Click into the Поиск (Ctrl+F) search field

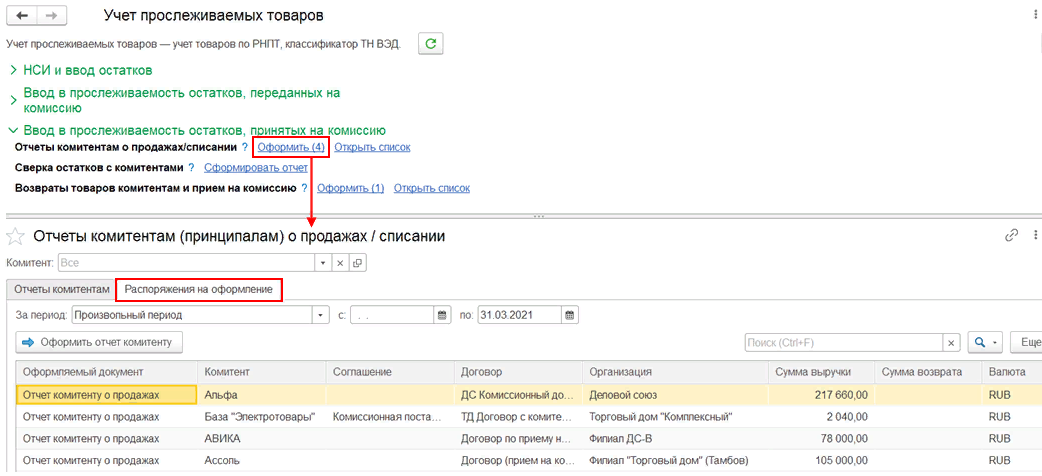pos(843,343)
